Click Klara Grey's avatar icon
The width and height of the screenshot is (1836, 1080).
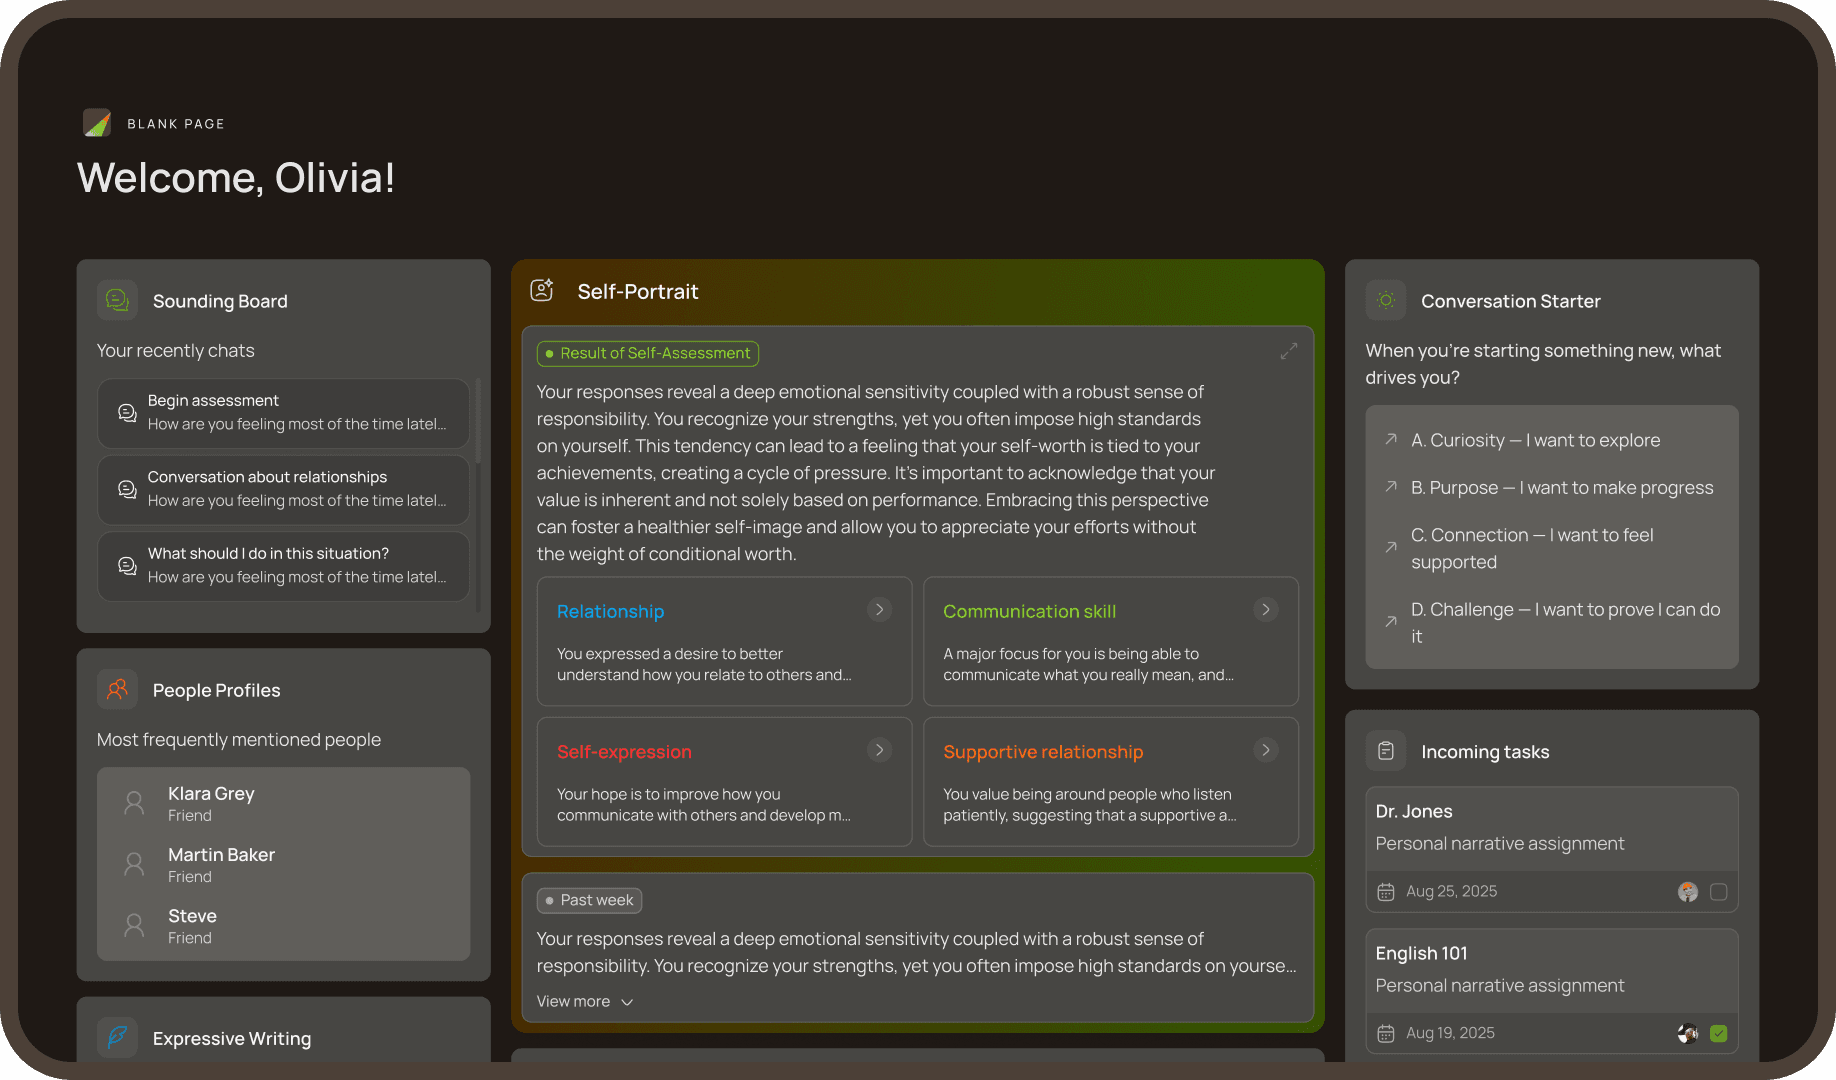pyautogui.click(x=134, y=803)
